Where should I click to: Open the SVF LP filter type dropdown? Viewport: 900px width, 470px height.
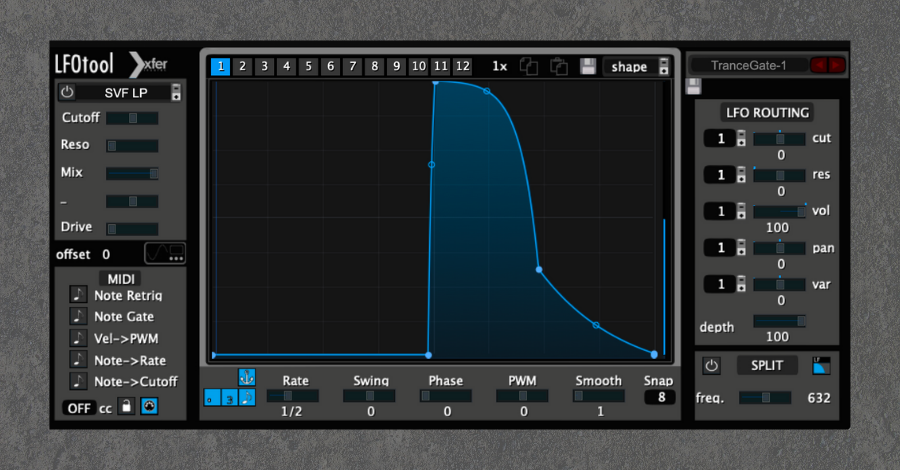pos(176,92)
